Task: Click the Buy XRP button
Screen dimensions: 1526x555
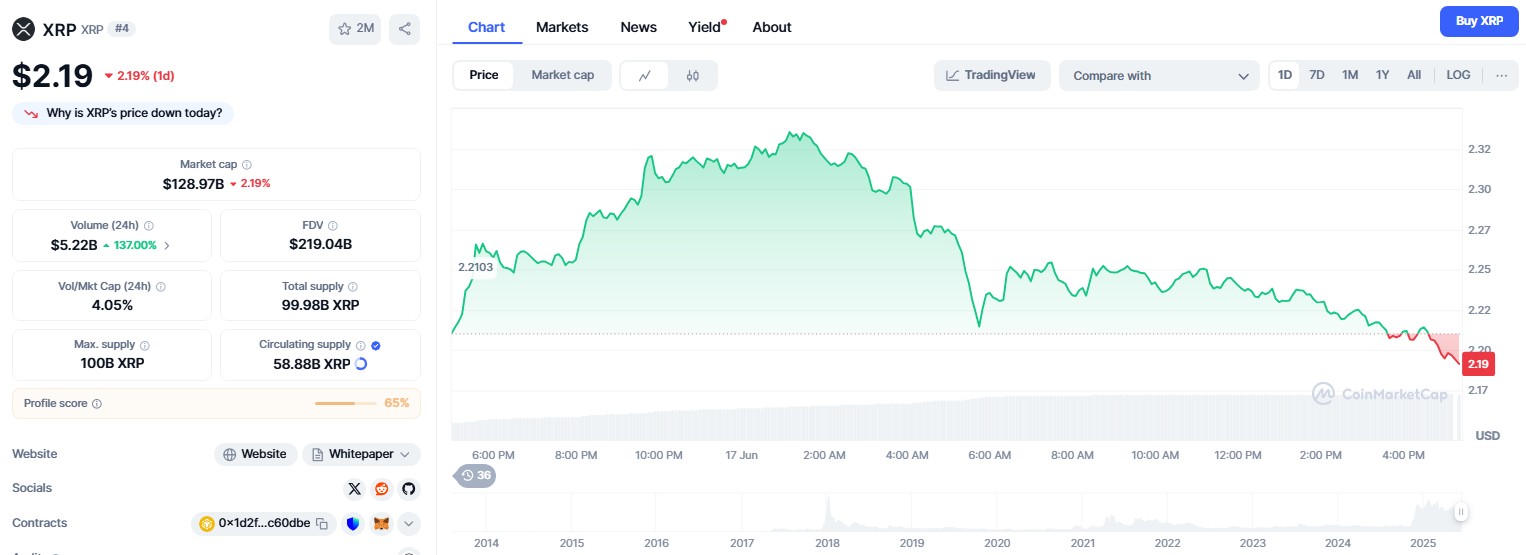Action: [x=1479, y=21]
